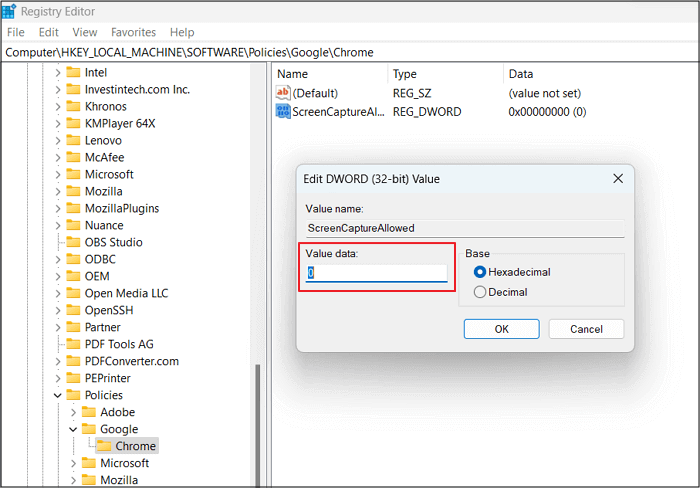The height and width of the screenshot is (488, 700).
Task: Expand the Adobe key under Policies
Action: click(73, 412)
